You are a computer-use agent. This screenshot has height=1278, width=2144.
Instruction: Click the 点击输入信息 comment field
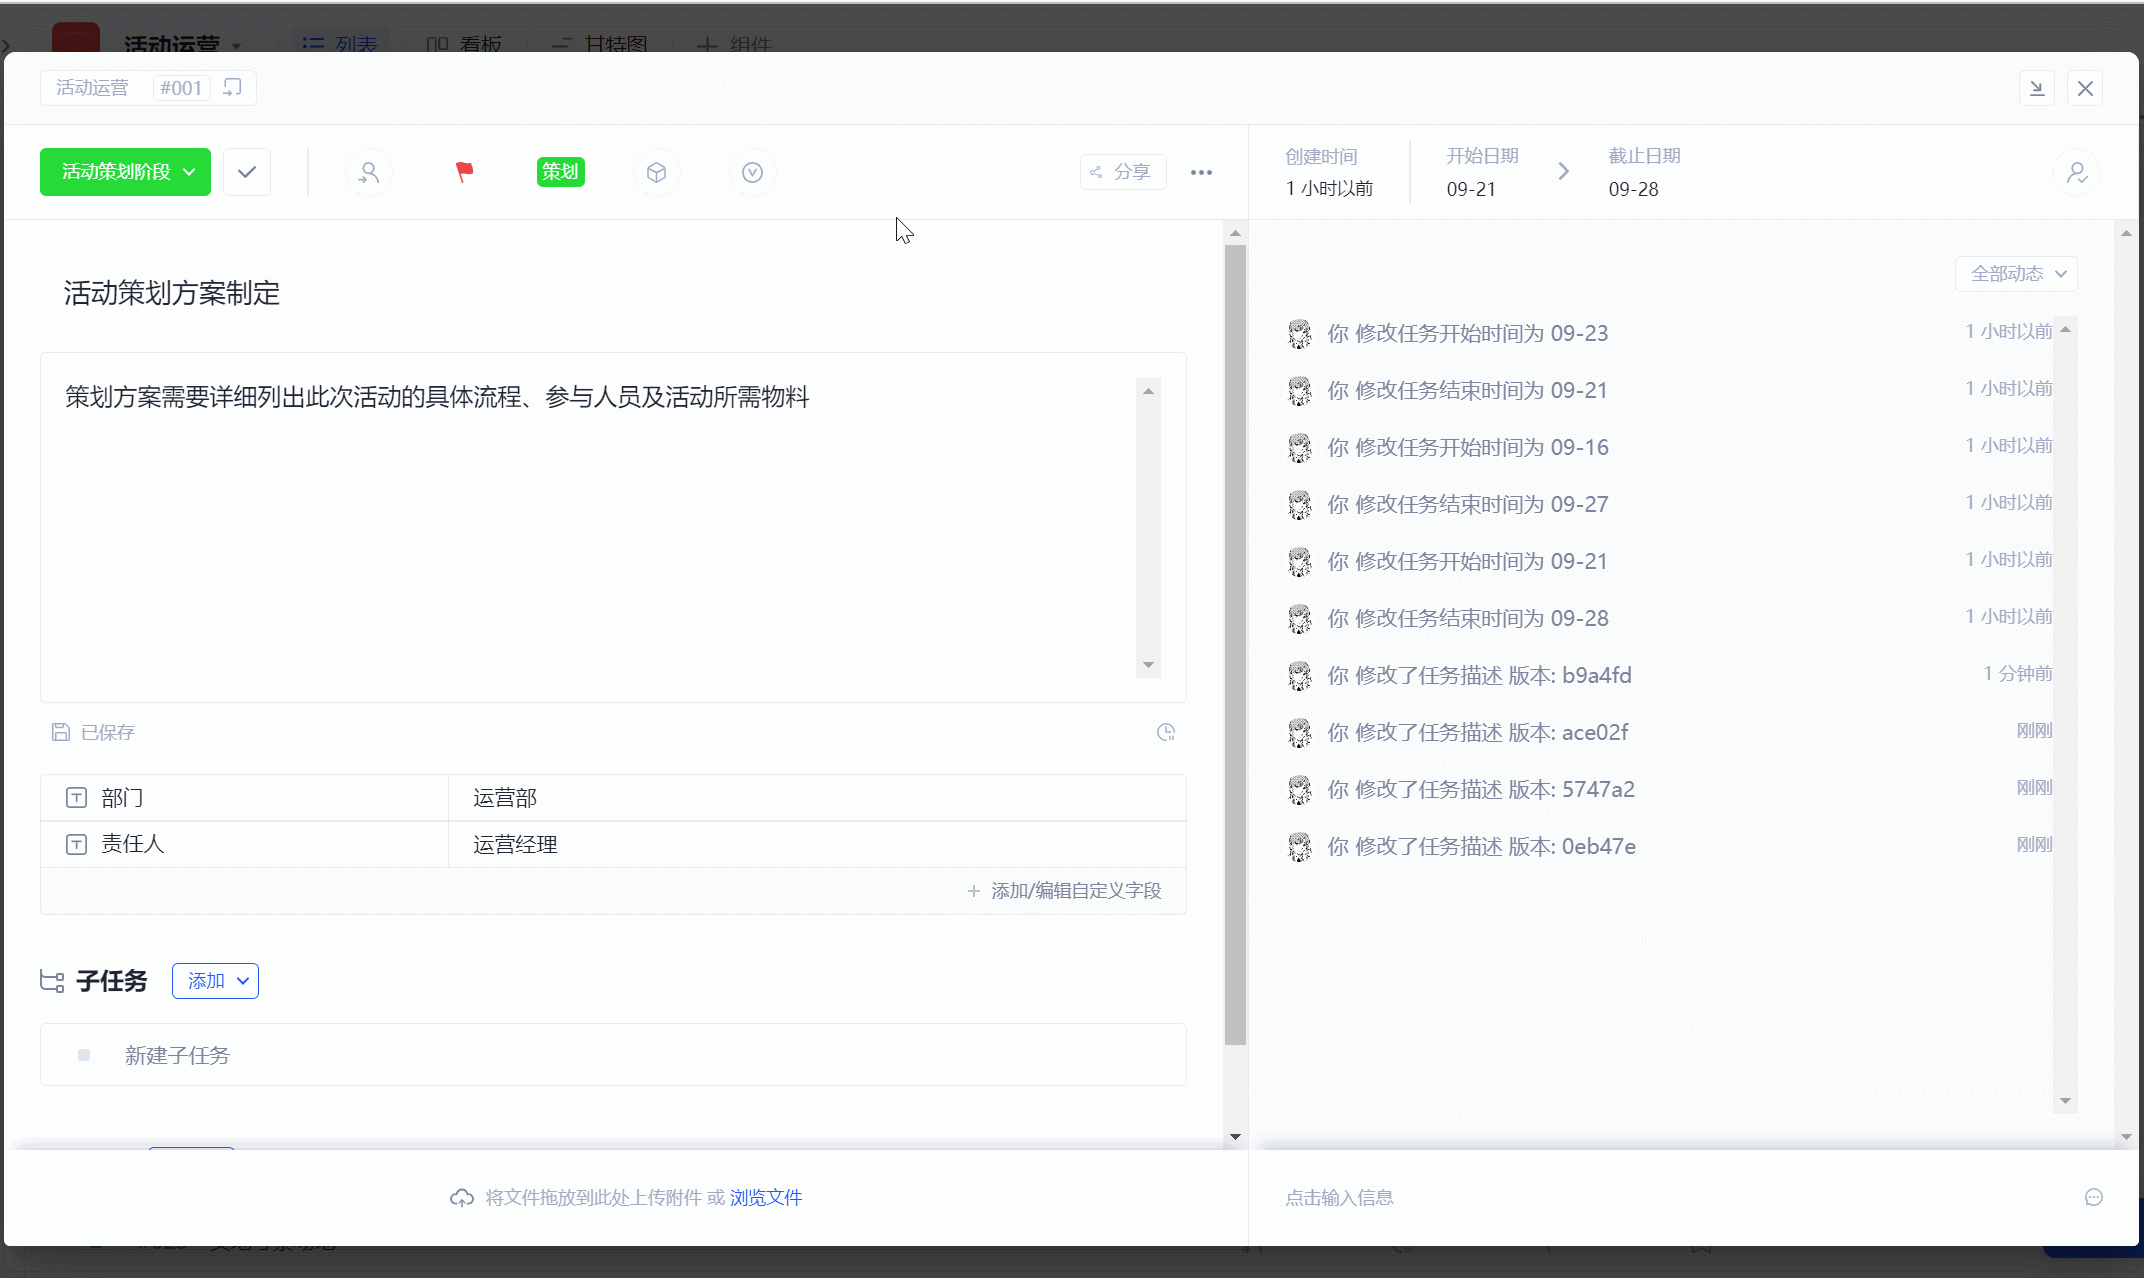point(1339,1197)
